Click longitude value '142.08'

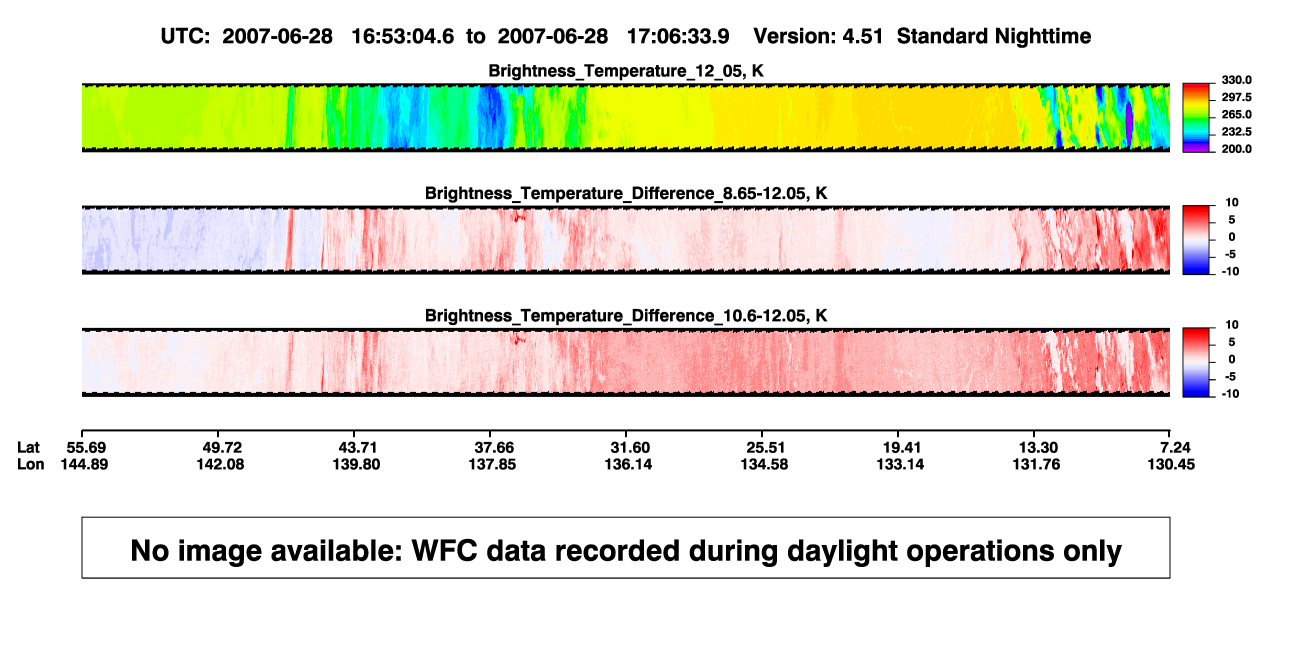tap(219, 464)
